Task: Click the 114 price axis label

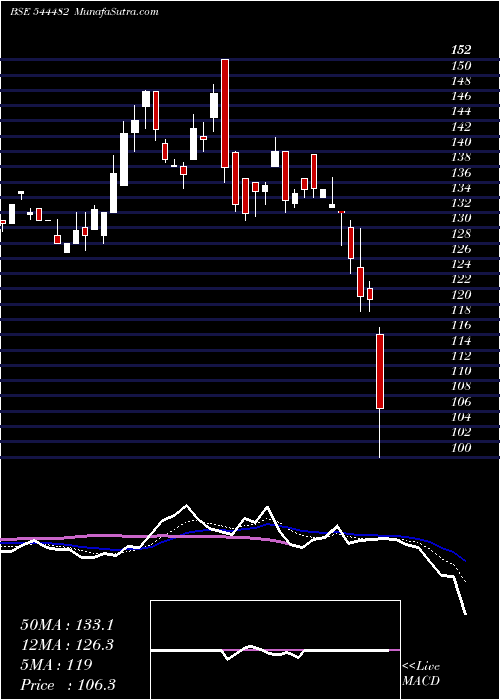Action: 461,341
